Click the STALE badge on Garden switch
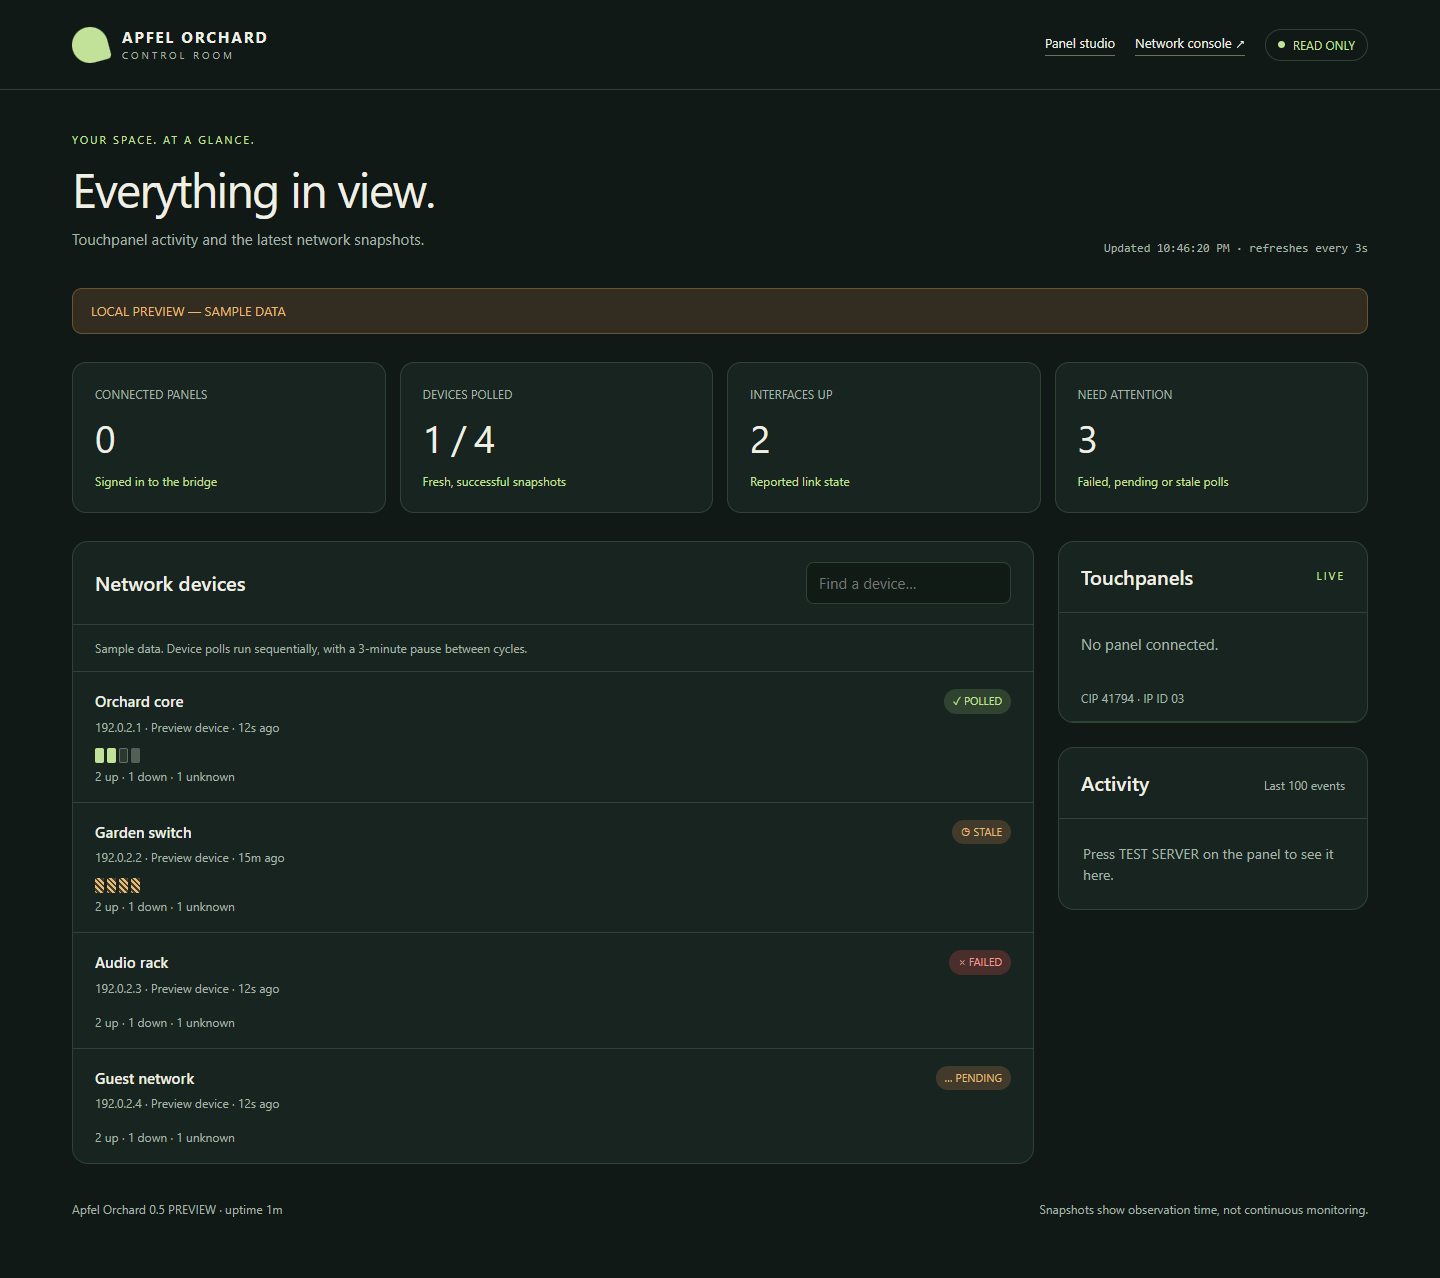Viewport: 1440px width, 1278px height. click(x=981, y=832)
